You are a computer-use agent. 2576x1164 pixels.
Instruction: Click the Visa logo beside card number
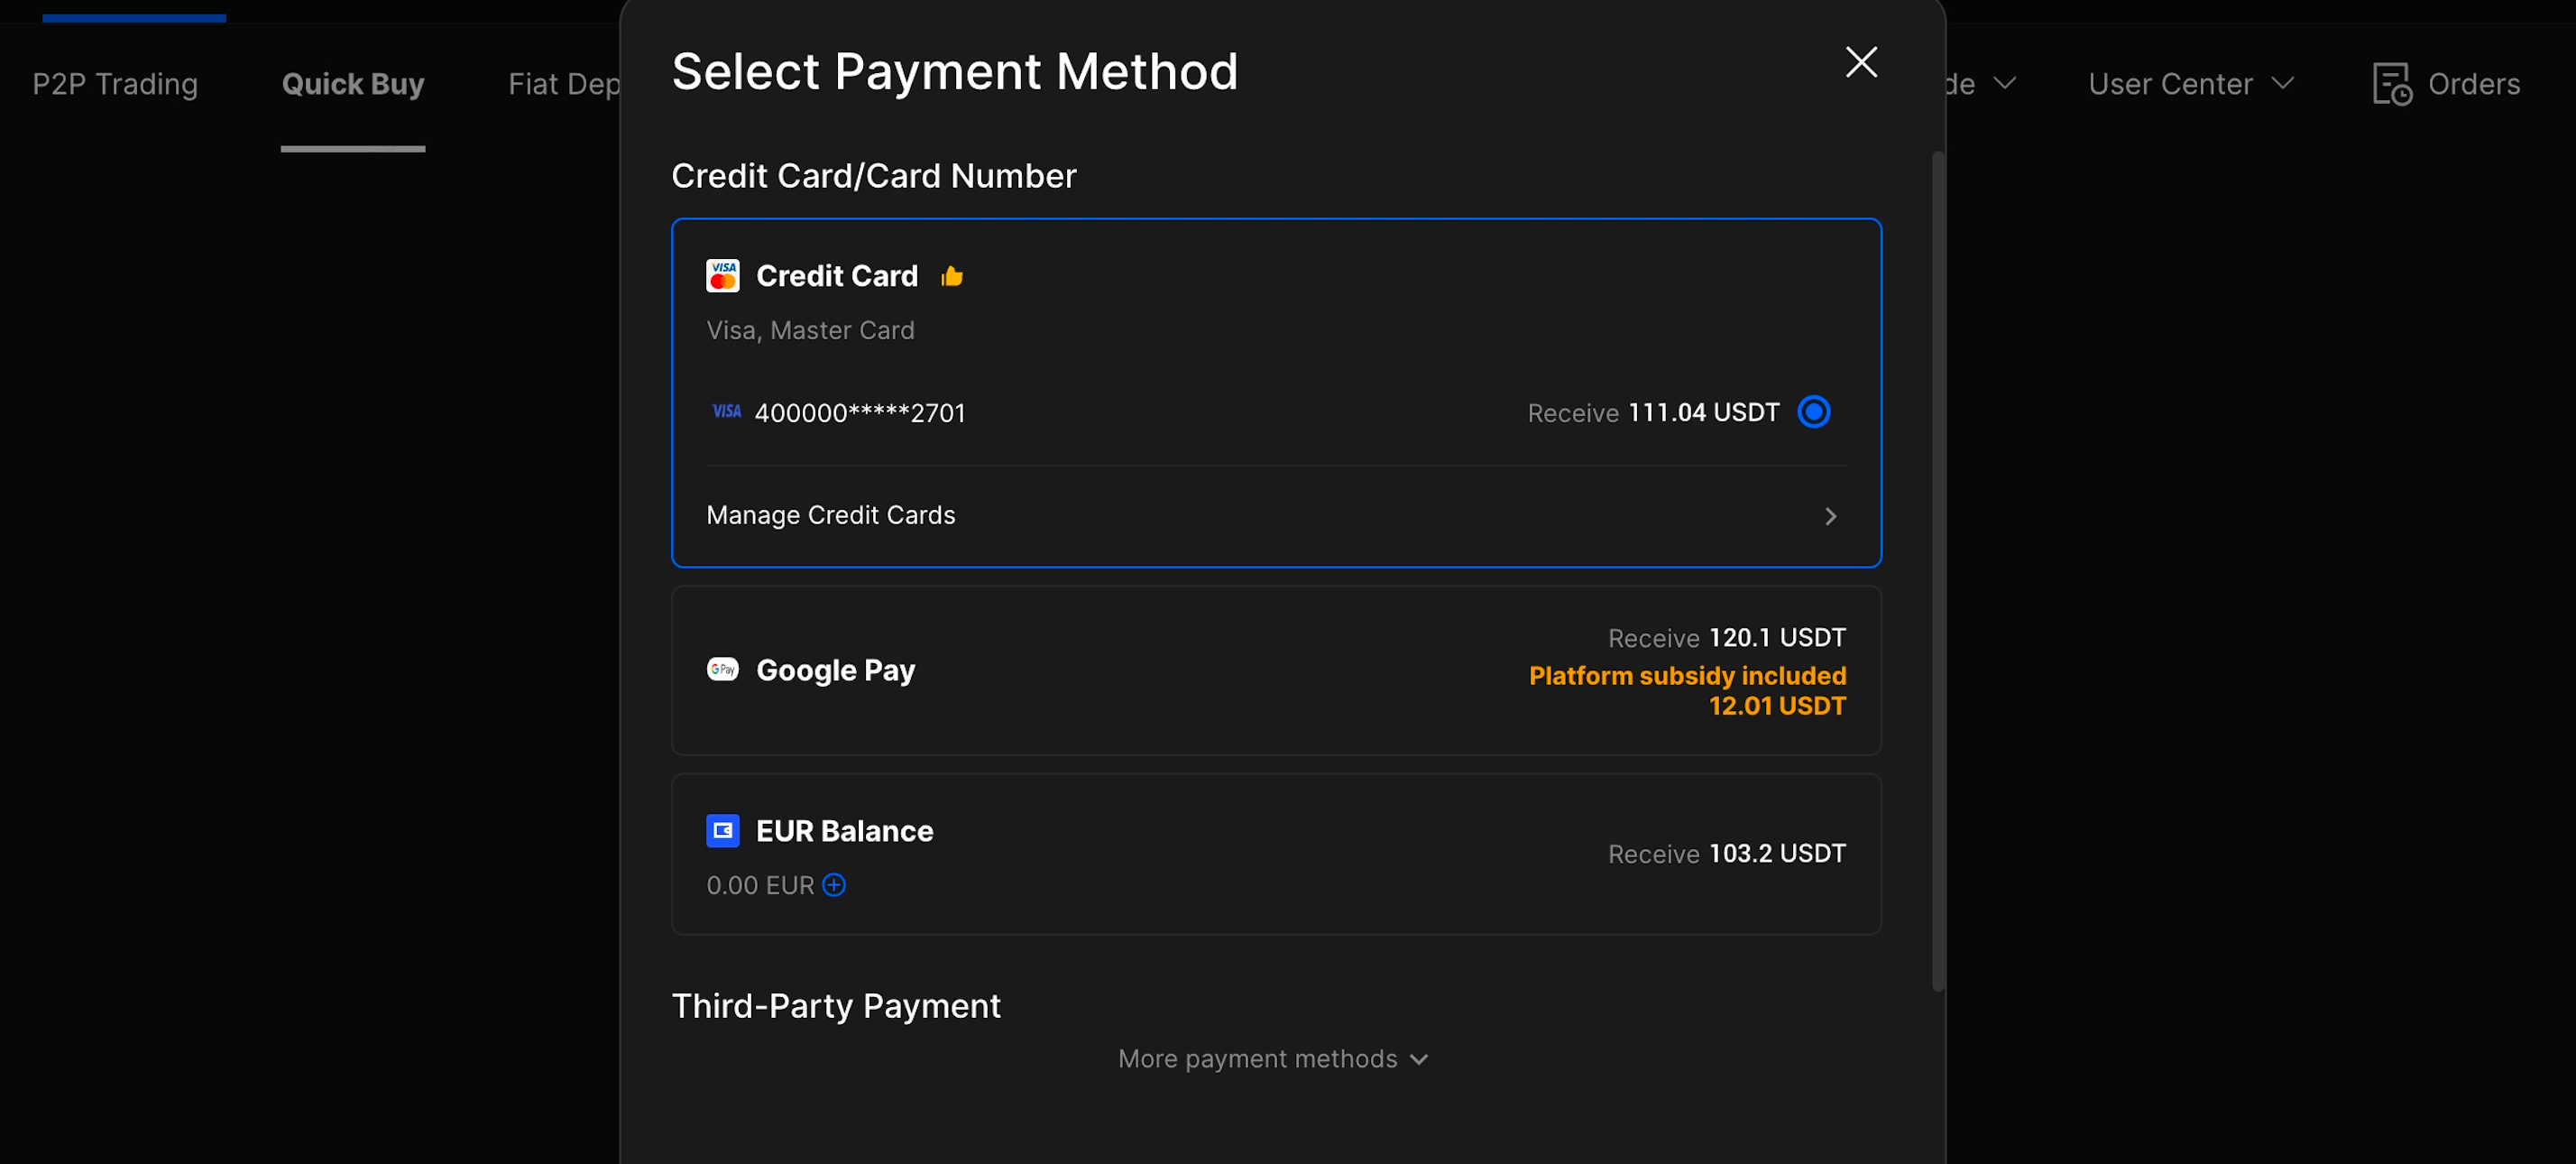point(726,412)
